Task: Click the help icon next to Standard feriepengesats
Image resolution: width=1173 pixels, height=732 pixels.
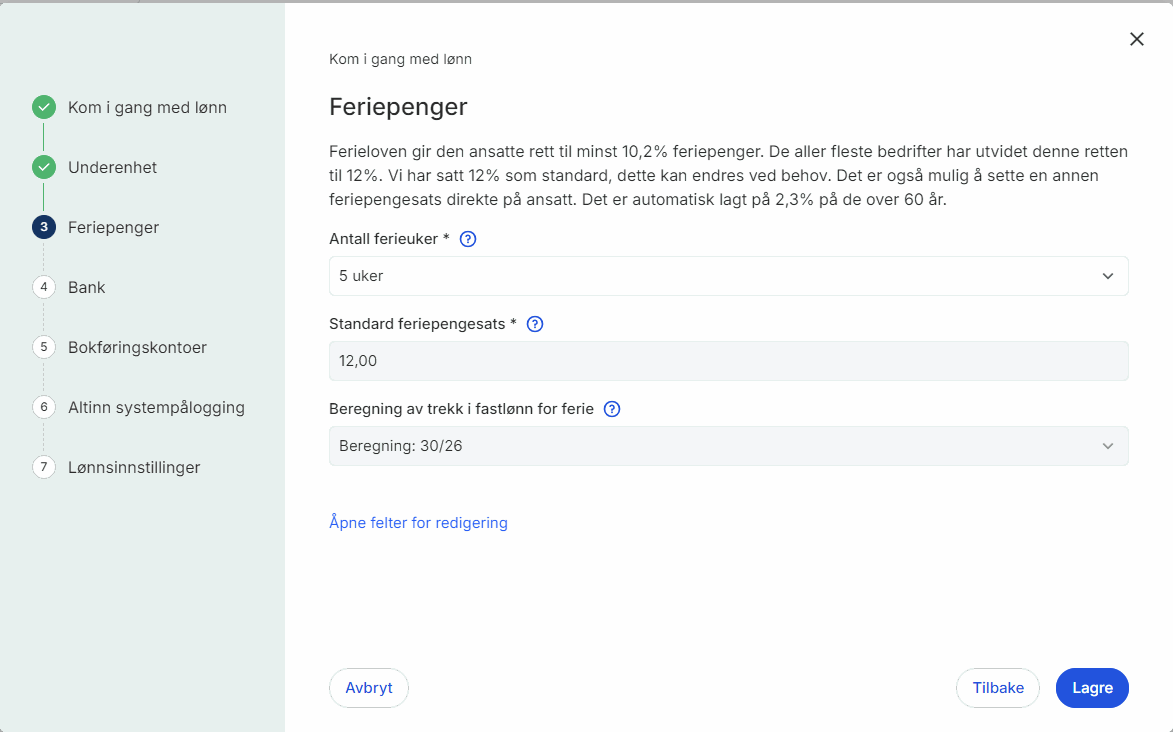Action: (x=535, y=324)
